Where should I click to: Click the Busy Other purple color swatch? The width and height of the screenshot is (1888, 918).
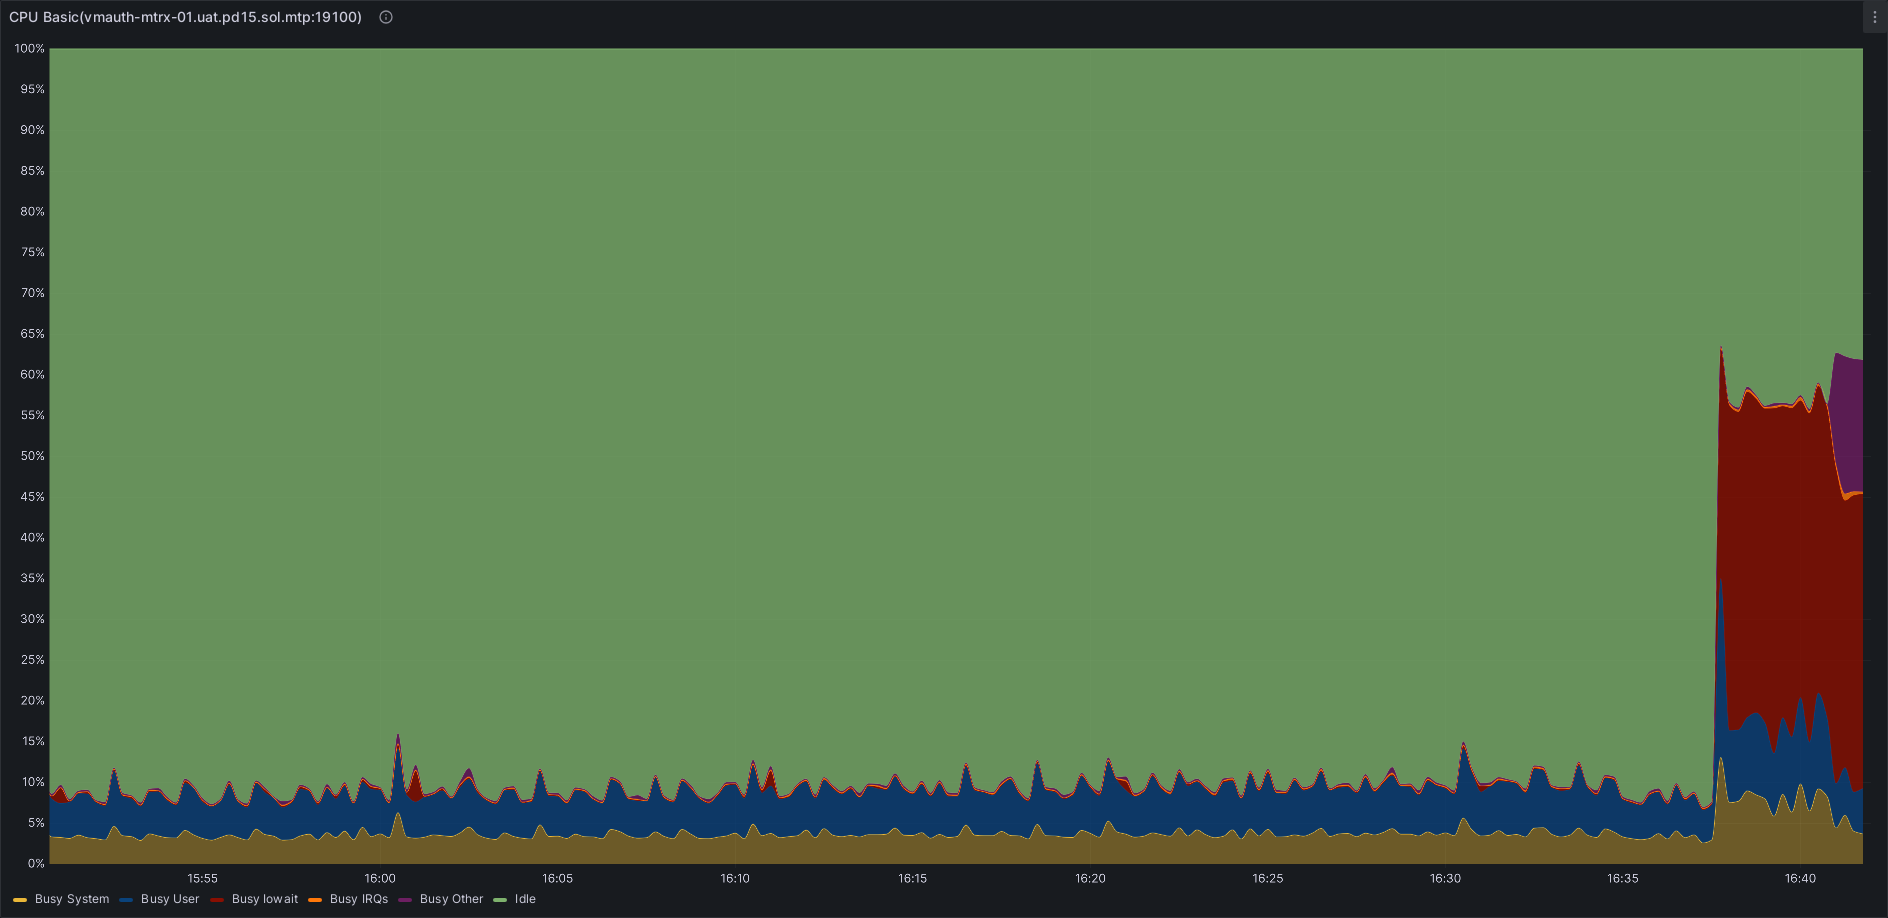click(405, 900)
